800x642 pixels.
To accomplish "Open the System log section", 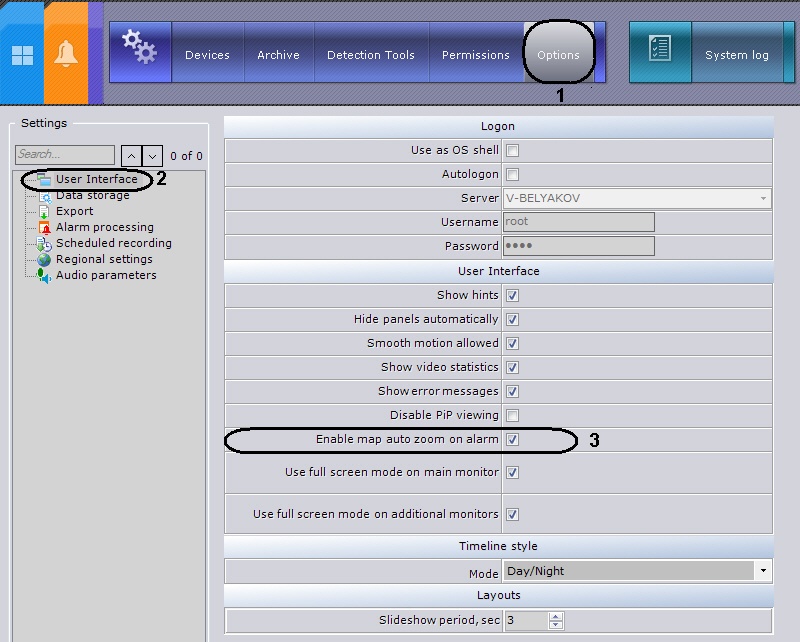I will [x=737, y=55].
